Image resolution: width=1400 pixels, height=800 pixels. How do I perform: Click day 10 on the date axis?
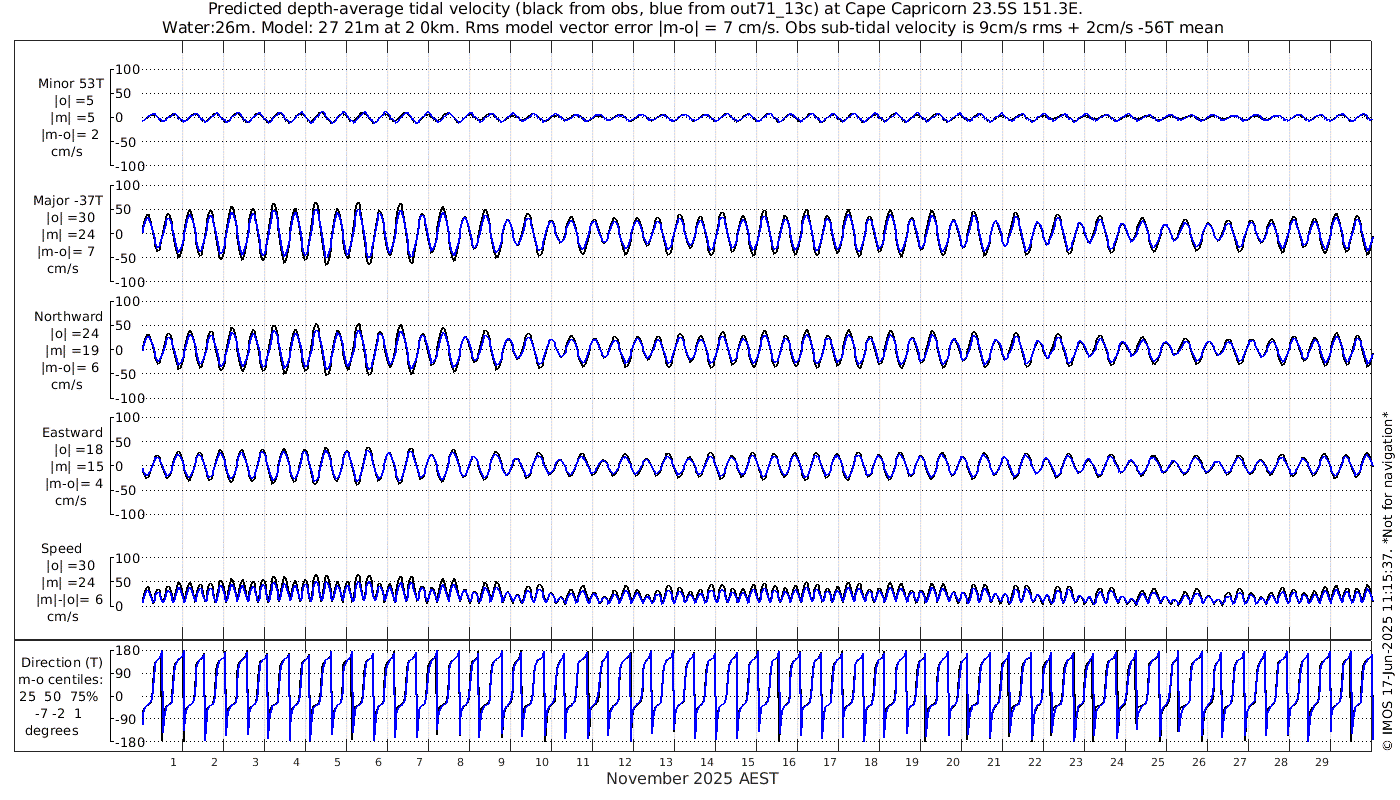tap(542, 762)
